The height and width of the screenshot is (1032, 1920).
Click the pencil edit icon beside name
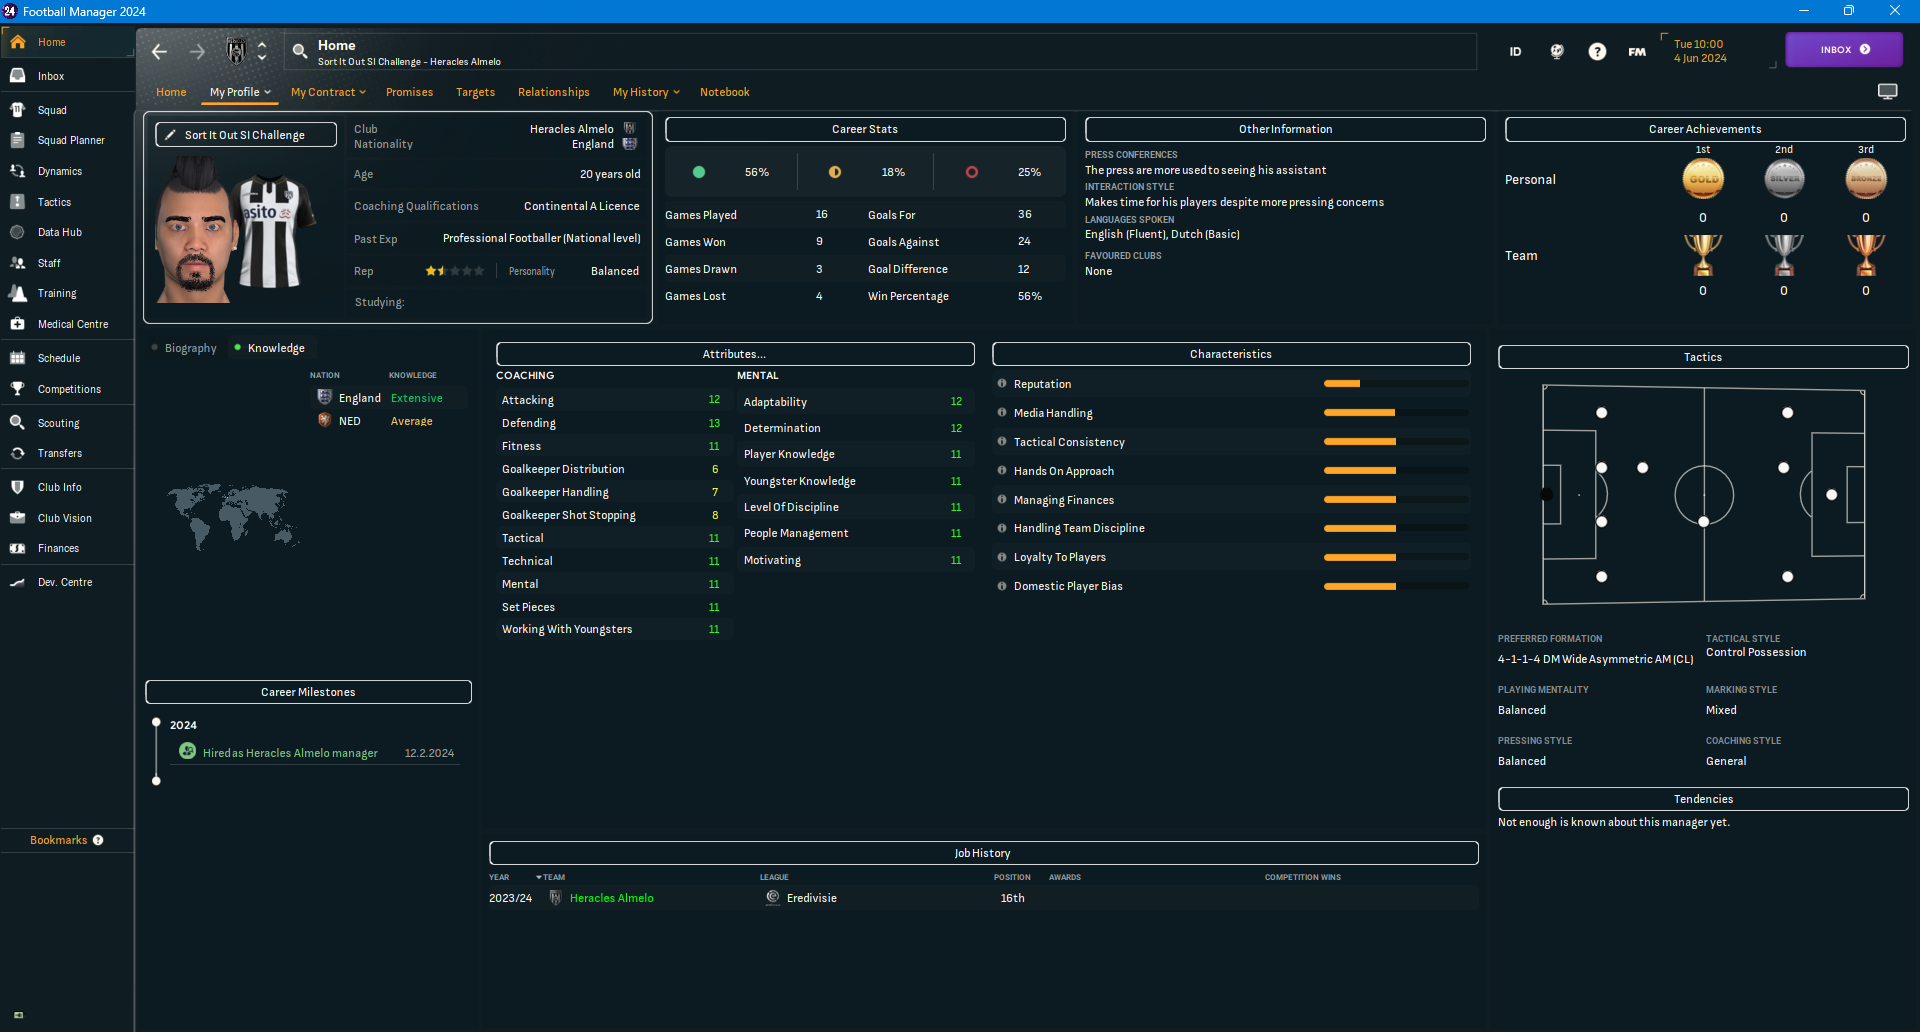pos(171,135)
